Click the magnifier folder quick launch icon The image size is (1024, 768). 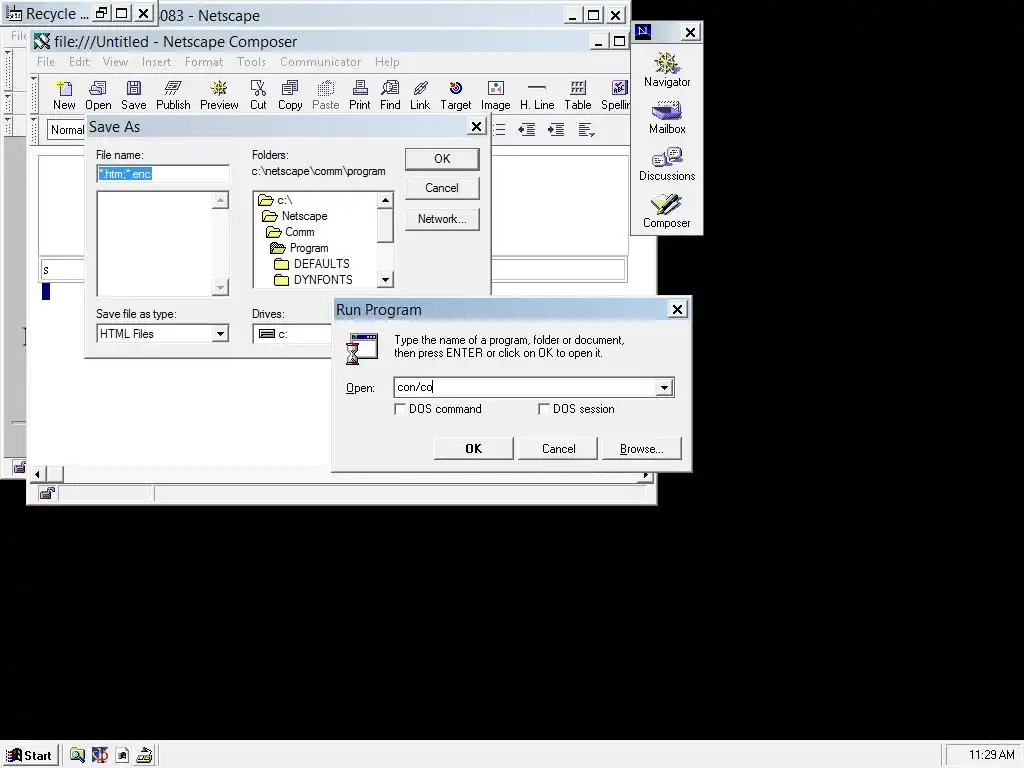(77, 755)
